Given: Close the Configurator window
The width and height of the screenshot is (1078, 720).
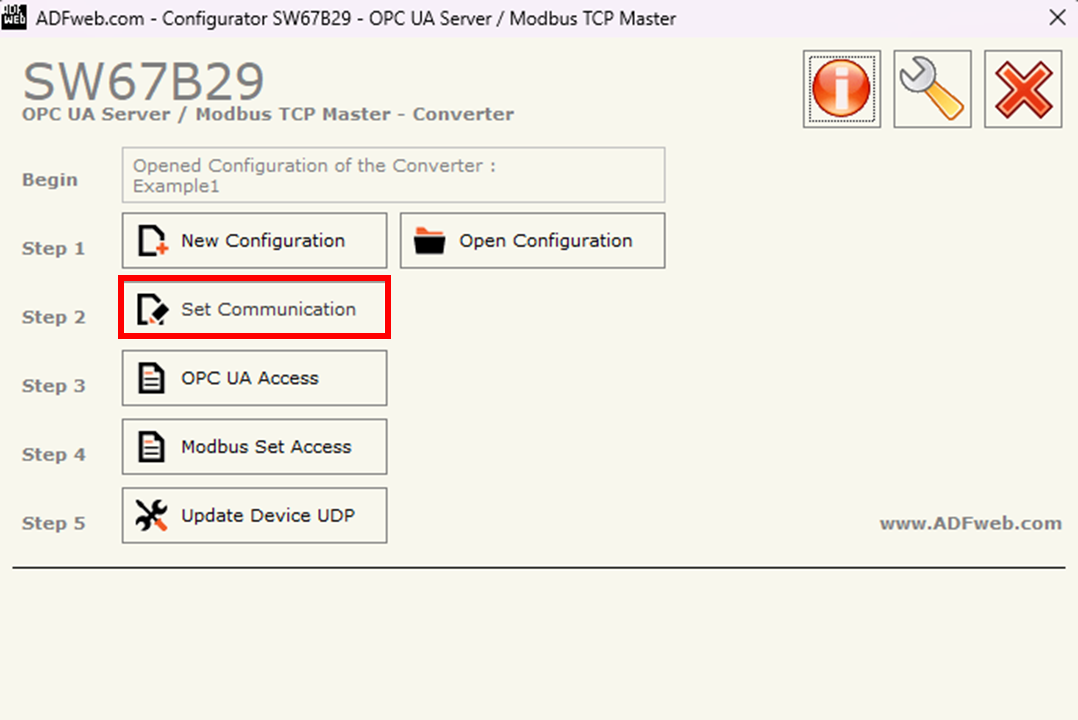Looking at the screenshot, I should point(1057,18).
